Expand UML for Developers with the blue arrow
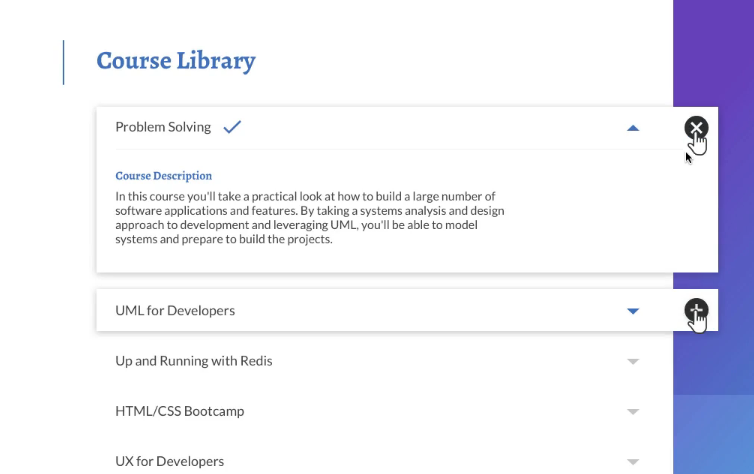Image resolution: width=754 pixels, height=474 pixels. pos(632,311)
